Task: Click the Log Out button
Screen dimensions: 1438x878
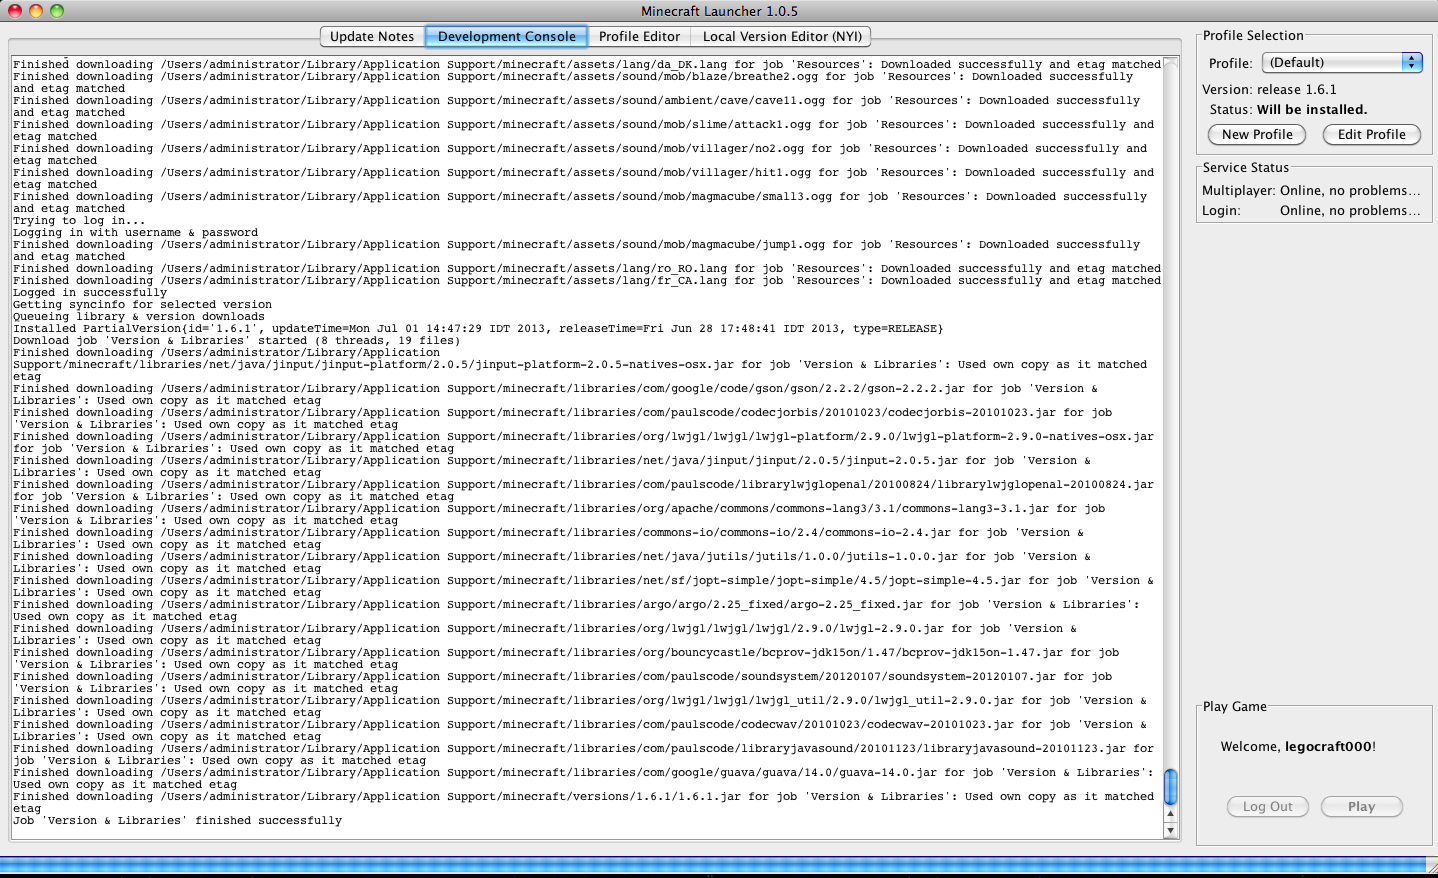Action: pos(1268,807)
